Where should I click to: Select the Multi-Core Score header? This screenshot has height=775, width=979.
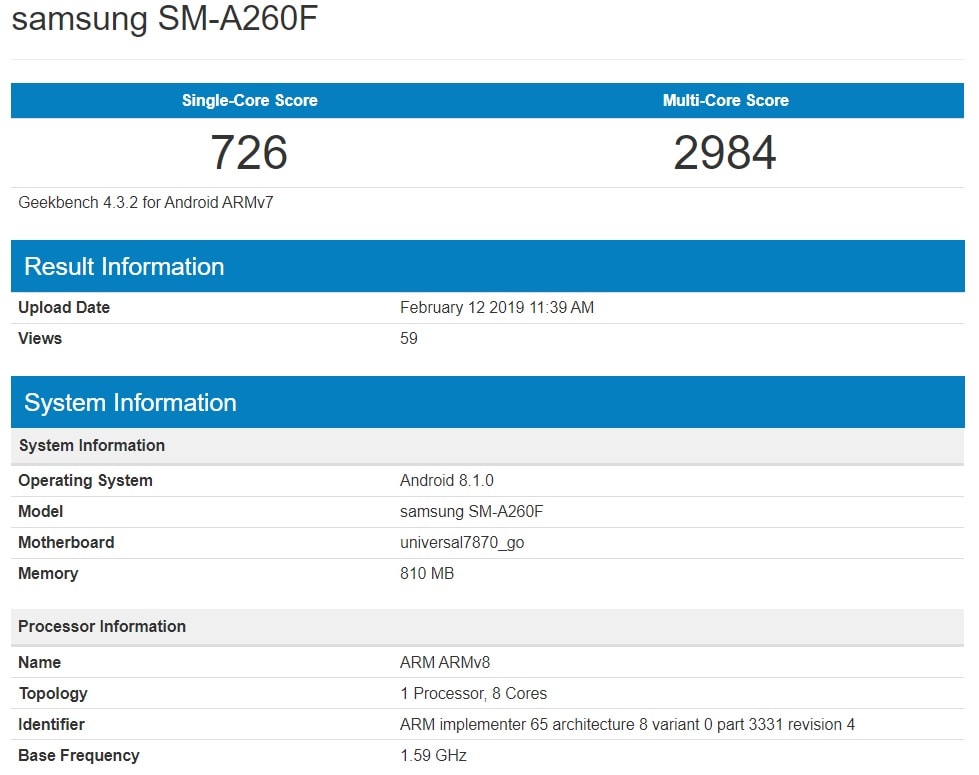click(x=726, y=101)
